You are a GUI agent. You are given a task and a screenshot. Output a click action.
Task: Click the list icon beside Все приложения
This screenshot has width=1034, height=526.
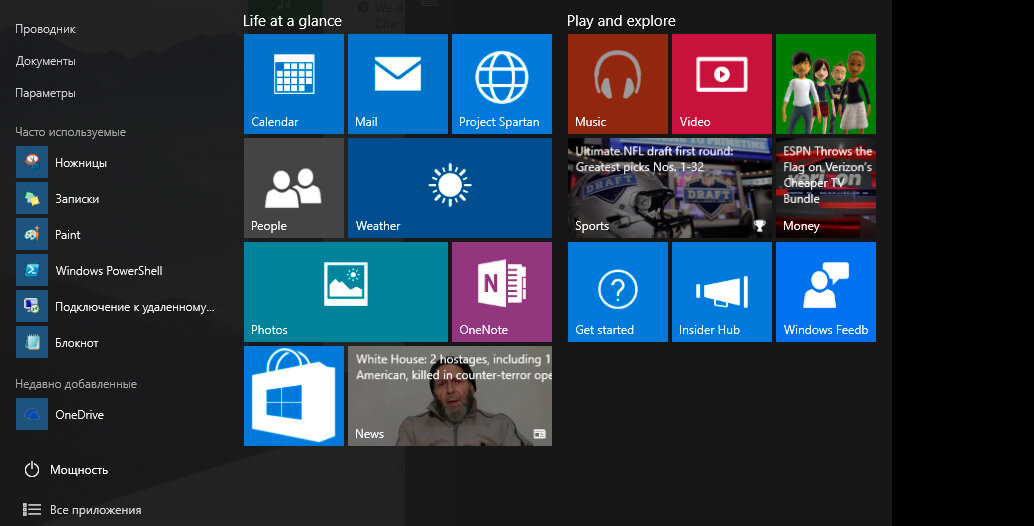[x=32, y=510]
